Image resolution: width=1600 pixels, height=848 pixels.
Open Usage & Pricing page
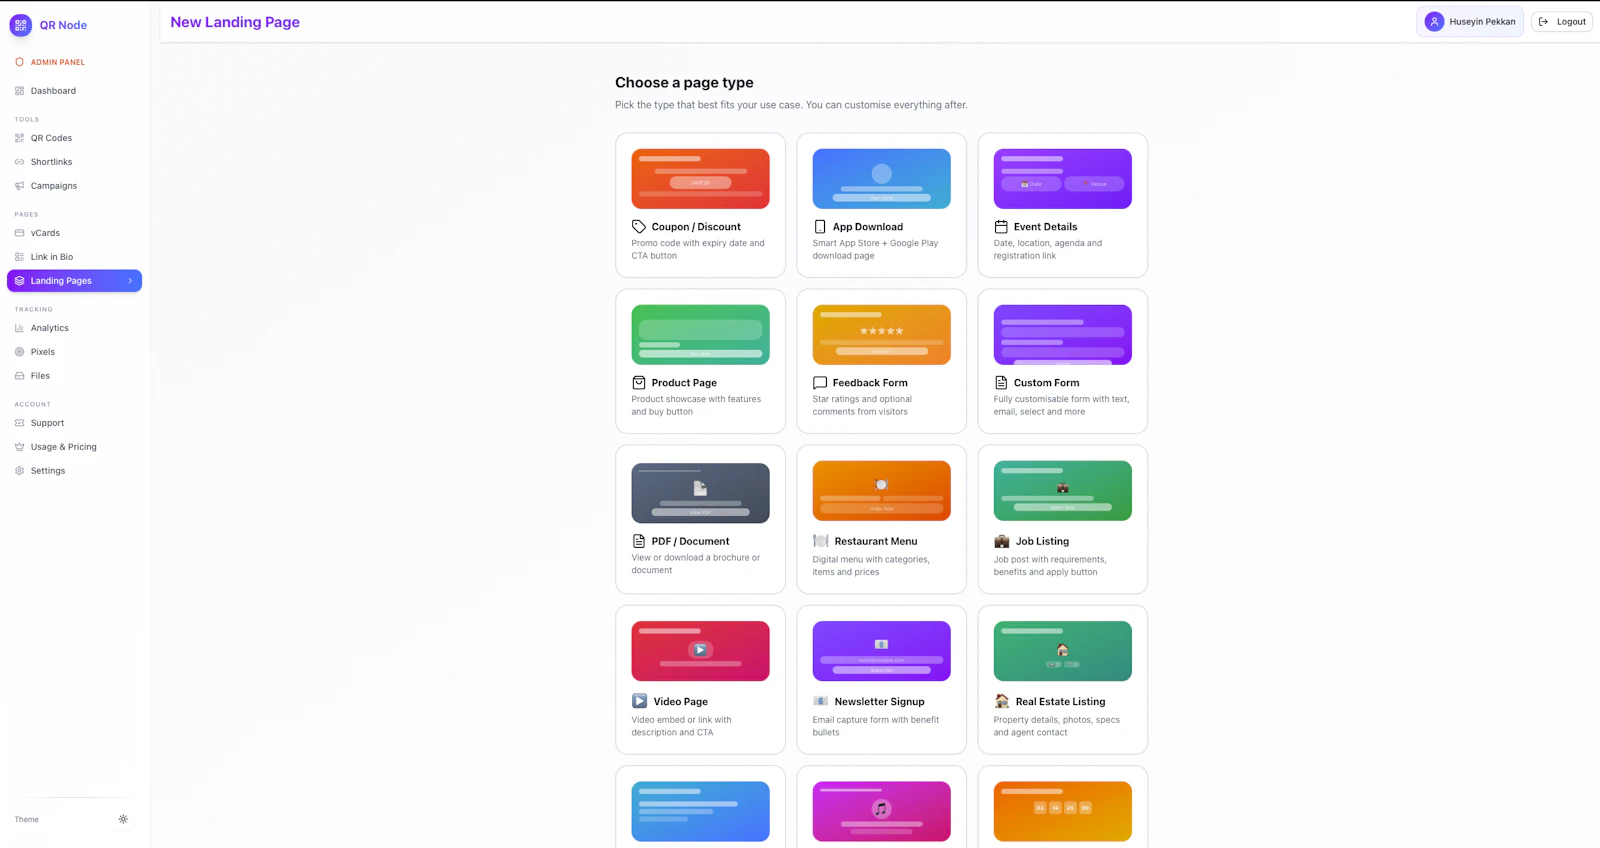tap(75, 447)
